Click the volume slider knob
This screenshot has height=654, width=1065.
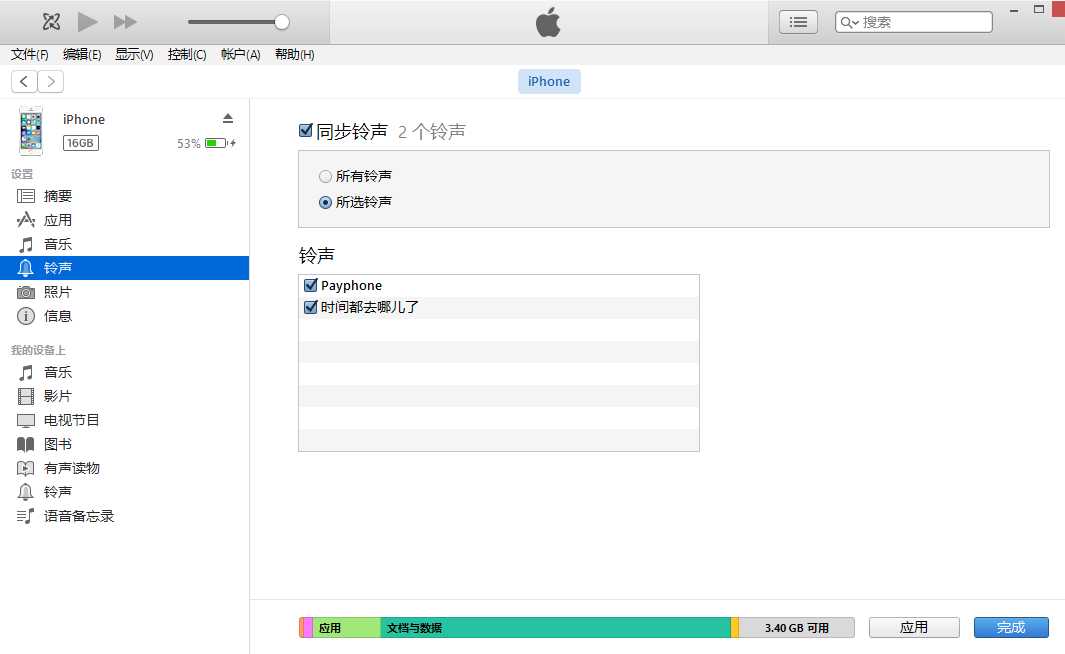click(x=282, y=22)
